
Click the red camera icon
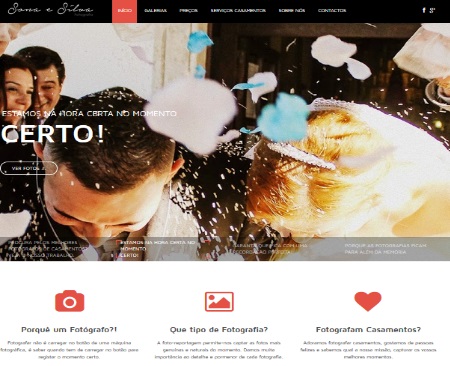[x=69, y=301]
